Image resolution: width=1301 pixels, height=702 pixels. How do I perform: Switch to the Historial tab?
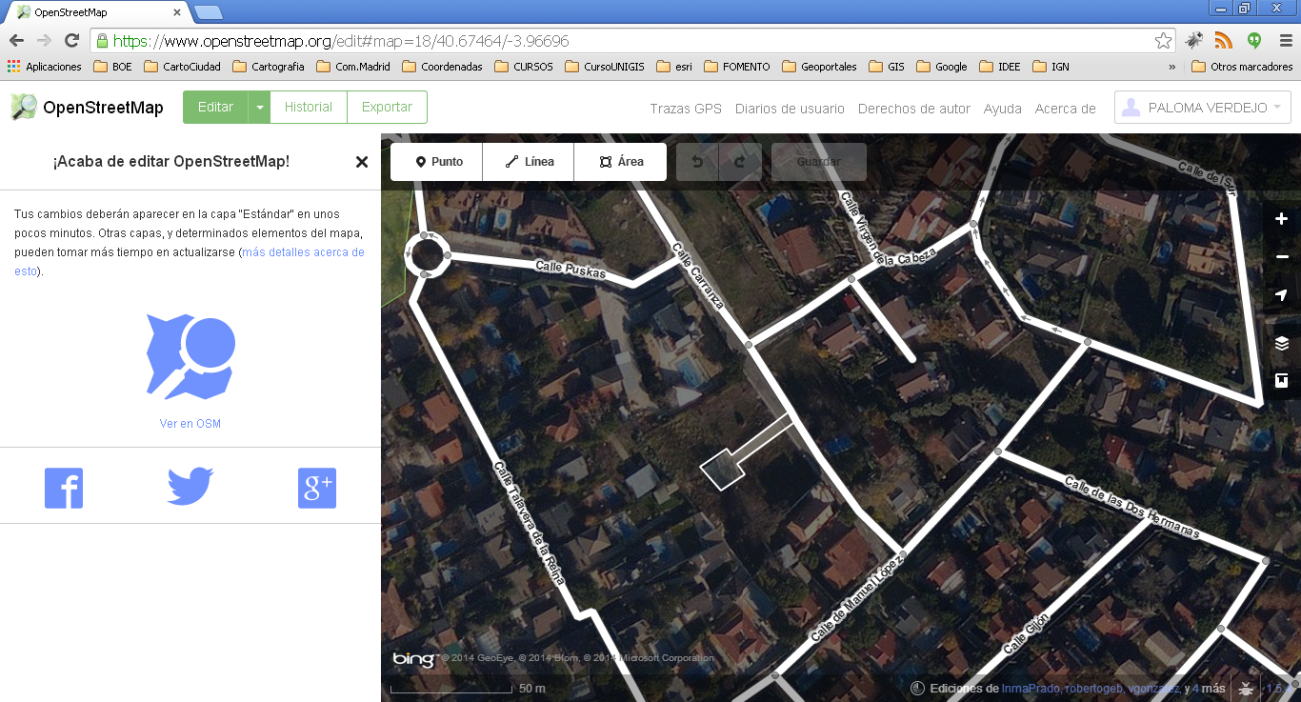[307, 106]
